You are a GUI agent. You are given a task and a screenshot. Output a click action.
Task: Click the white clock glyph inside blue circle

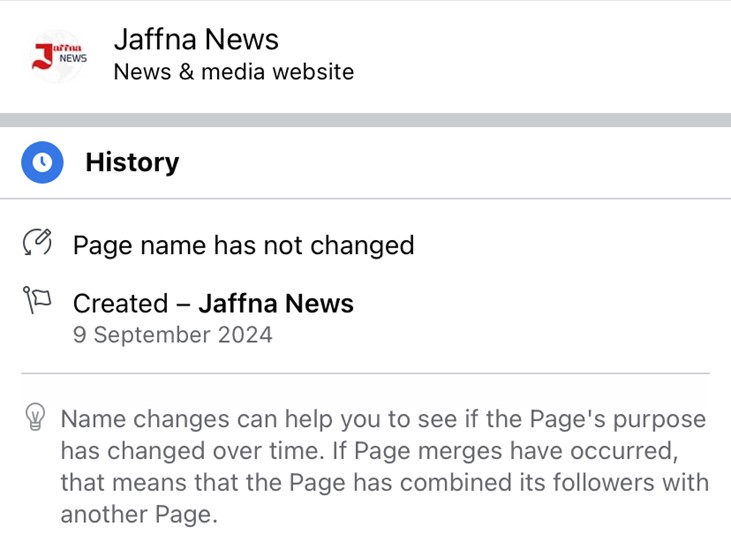coord(42,162)
